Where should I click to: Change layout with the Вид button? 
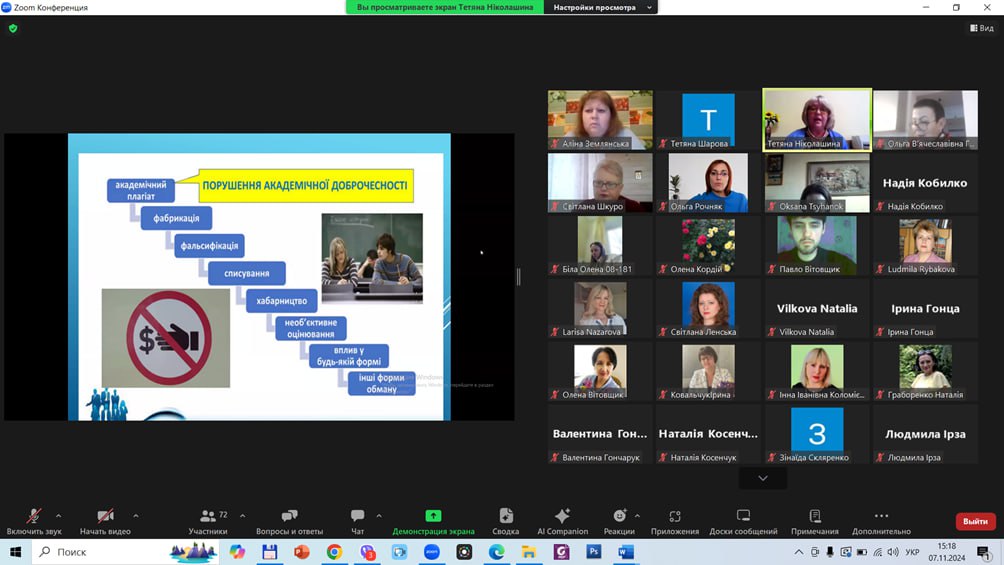click(x=982, y=28)
